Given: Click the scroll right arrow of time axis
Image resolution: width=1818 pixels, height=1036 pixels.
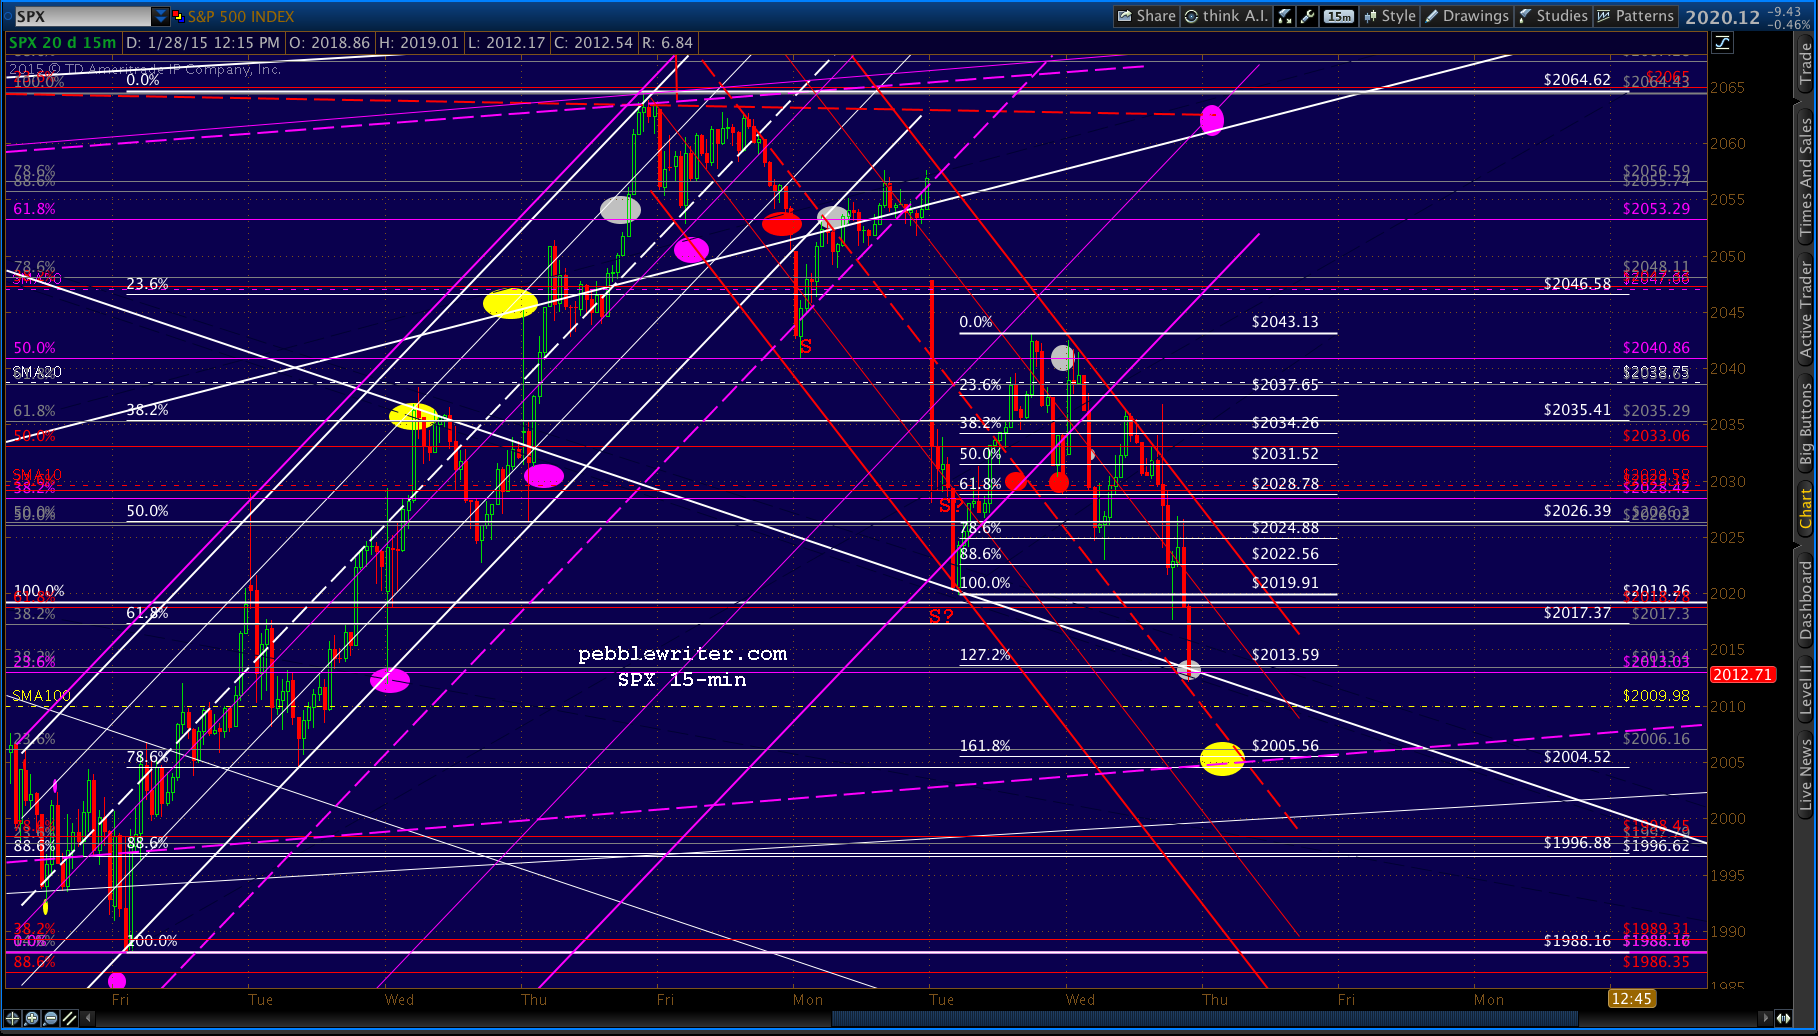Looking at the screenshot, I should 1765,1018.
